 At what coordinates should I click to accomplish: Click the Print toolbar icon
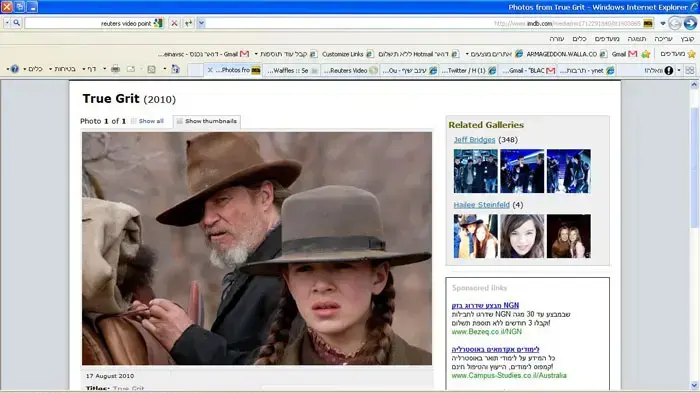coord(115,69)
